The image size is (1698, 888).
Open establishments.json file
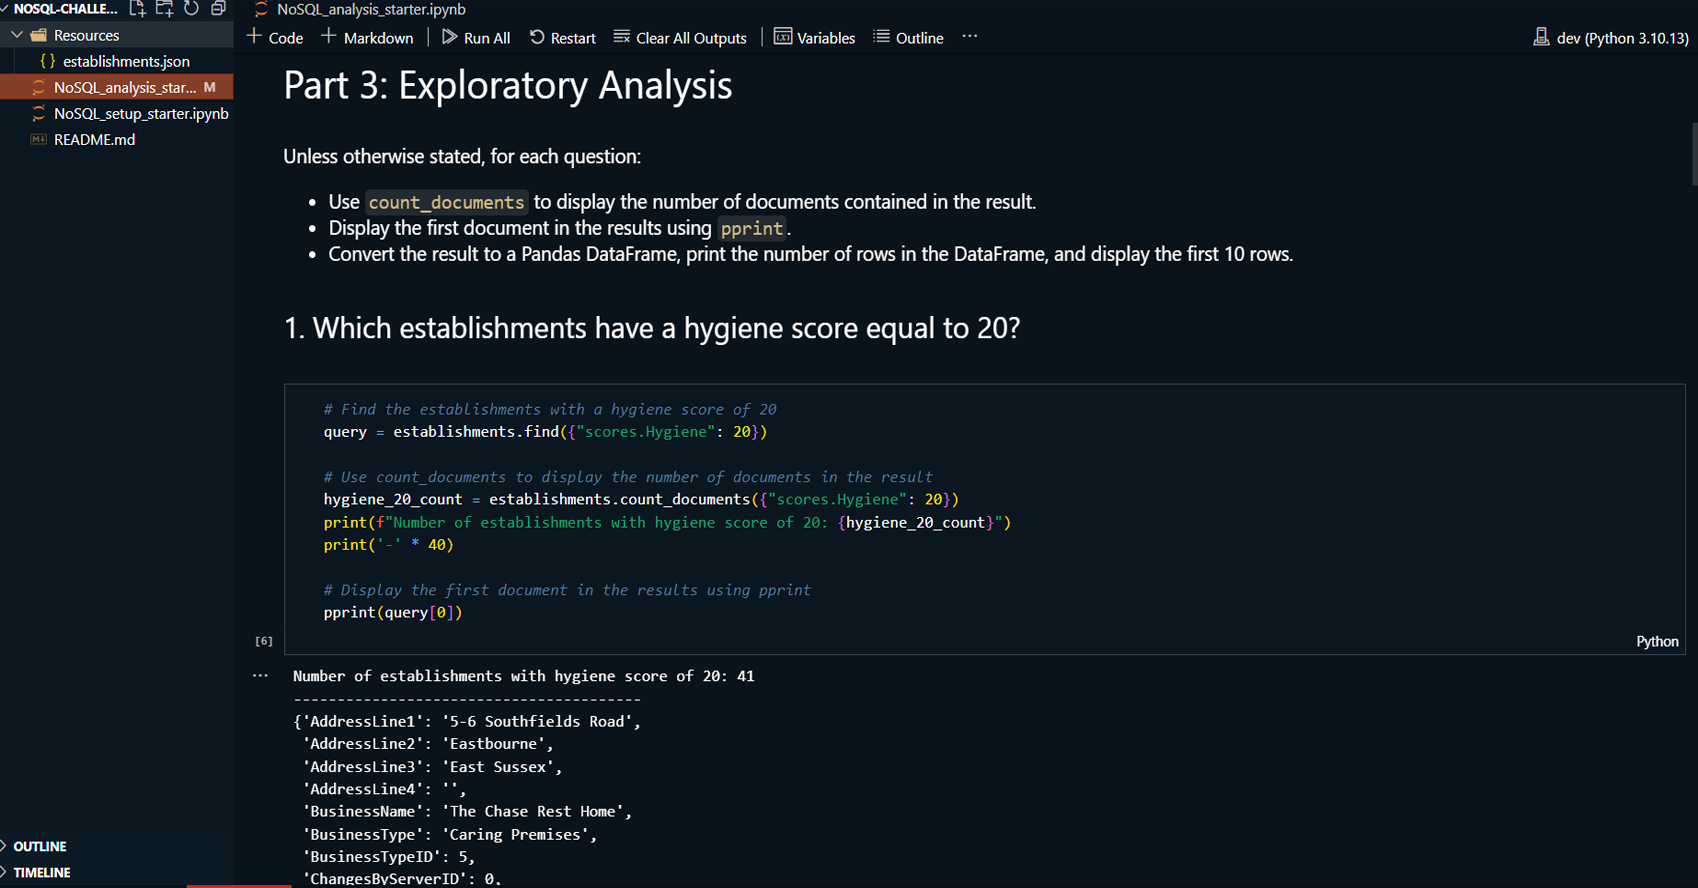point(126,61)
